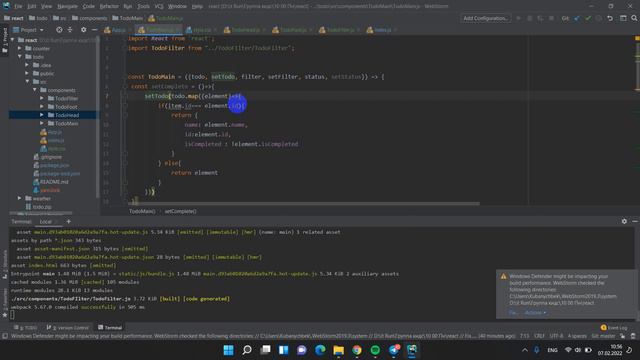Click the setComplete() breadcrumb below the editor
Viewport: 640px width, 360px height.
(x=180, y=211)
